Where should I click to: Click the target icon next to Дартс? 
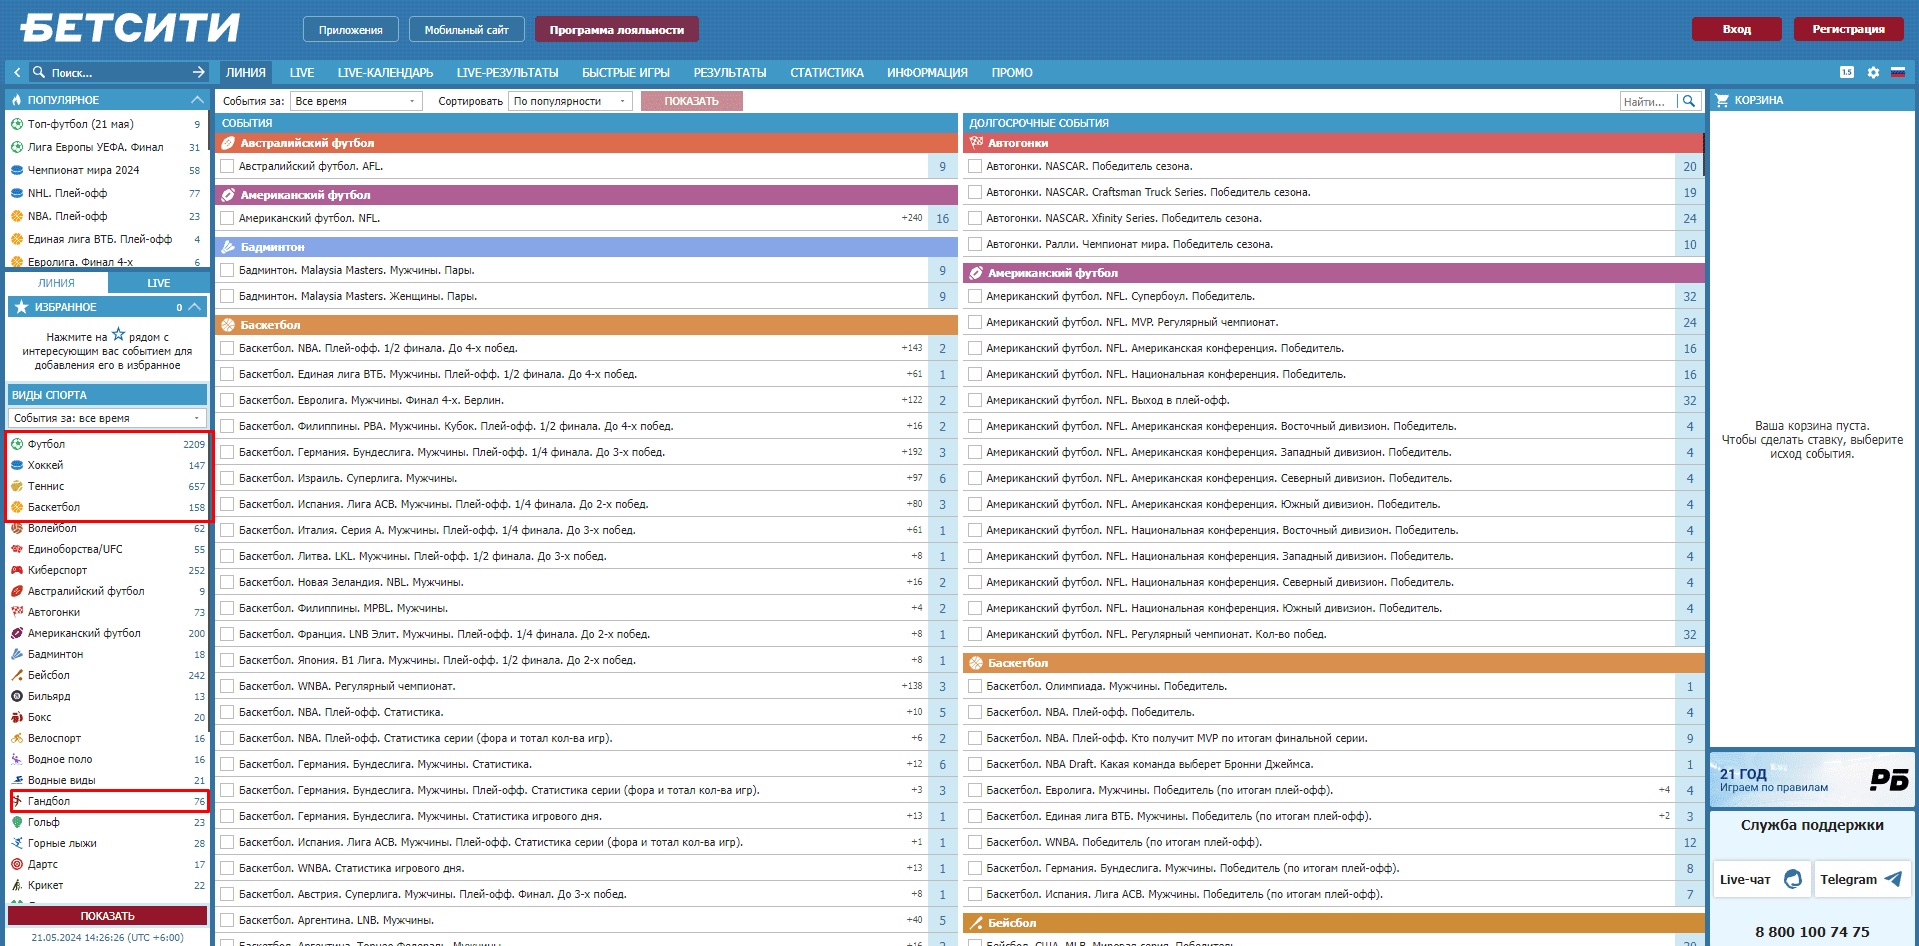[x=17, y=864]
